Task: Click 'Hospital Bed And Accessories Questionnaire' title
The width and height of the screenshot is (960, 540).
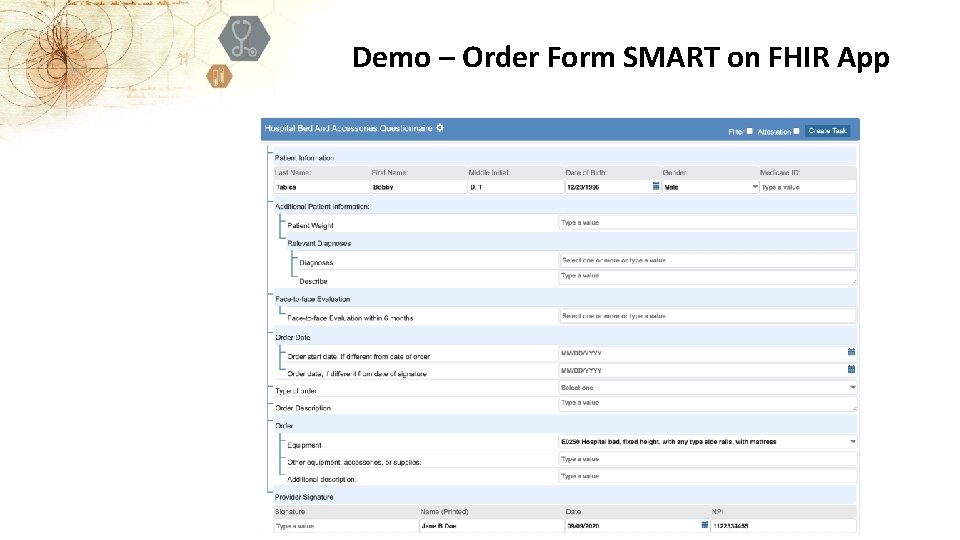Action: click(x=348, y=128)
